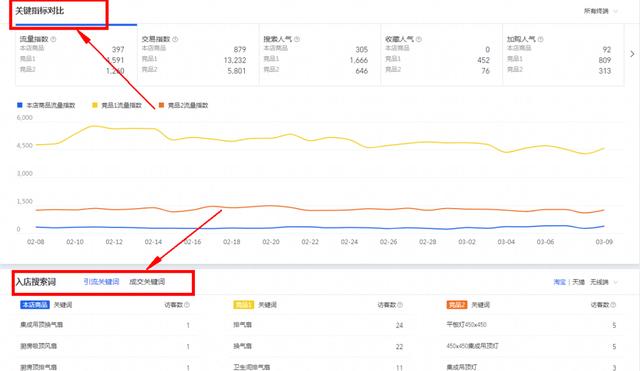Select the 淘宝 source link
Screen dimensions: 640x371
click(560, 282)
